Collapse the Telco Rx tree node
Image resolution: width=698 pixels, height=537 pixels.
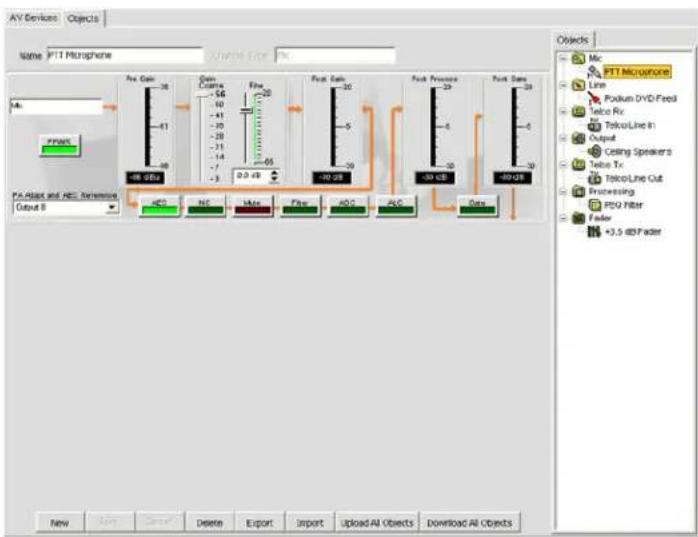pos(563,111)
